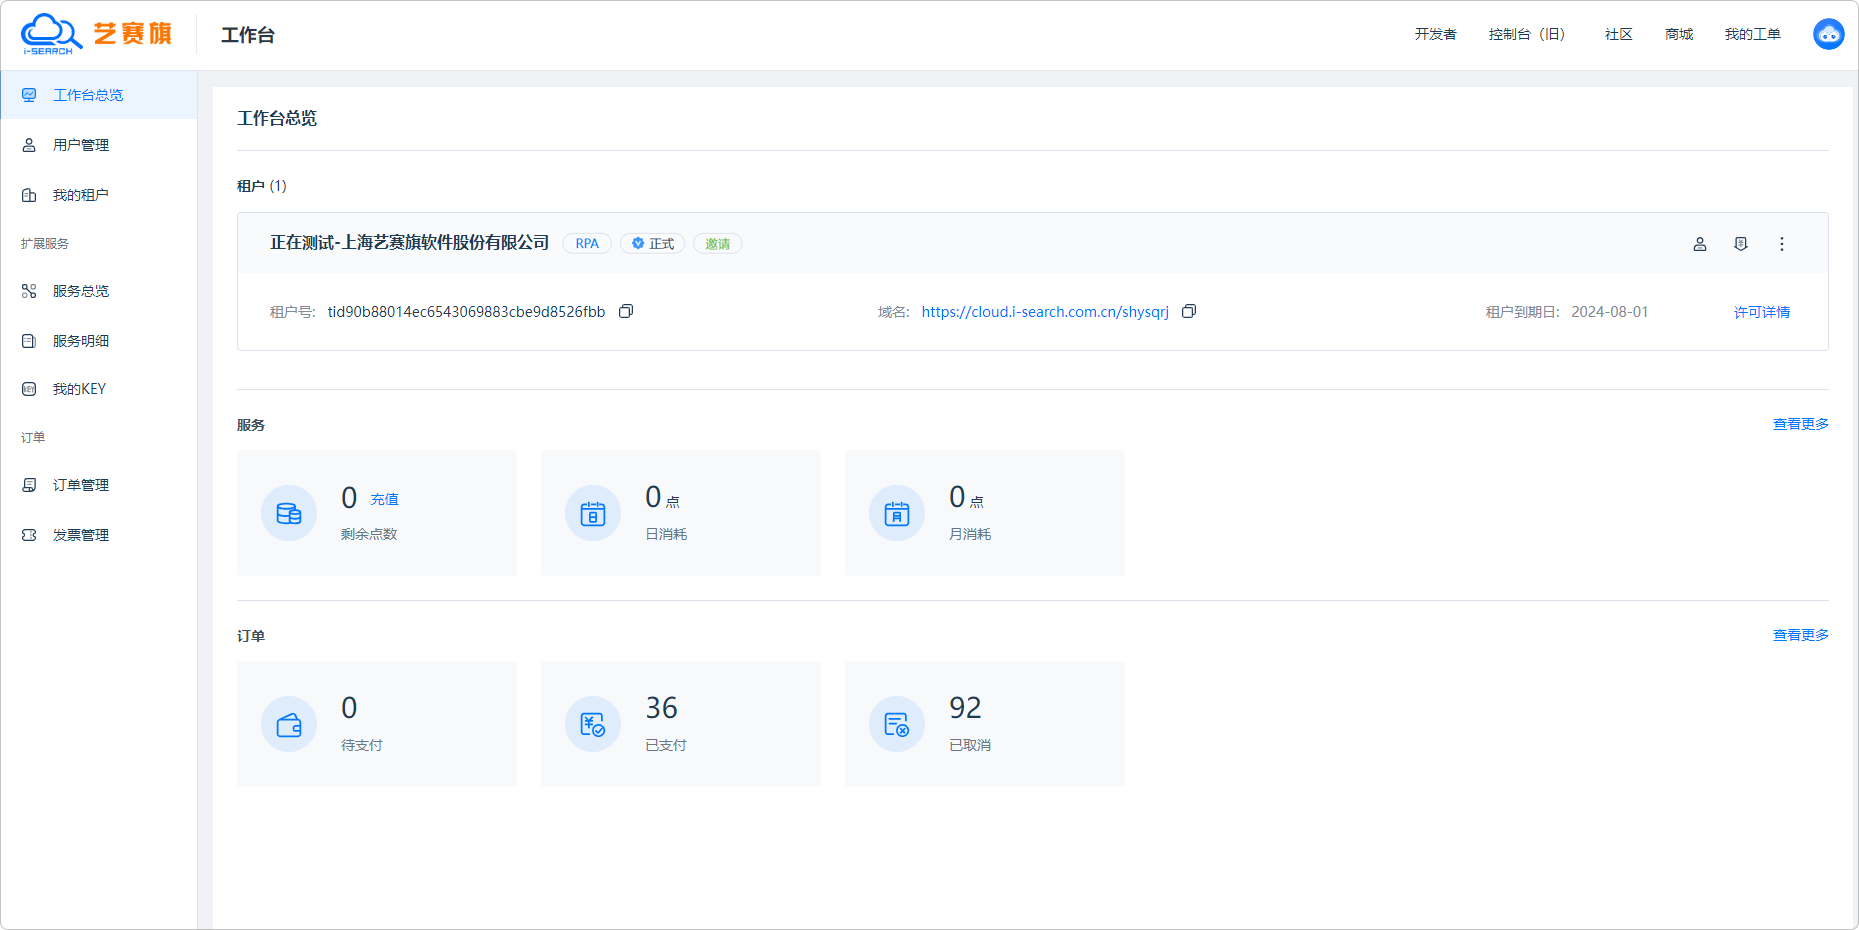The height and width of the screenshot is (930, 1859).
Task: Go to 我的租户 sidebar item
Action: (x=80, y=195)
